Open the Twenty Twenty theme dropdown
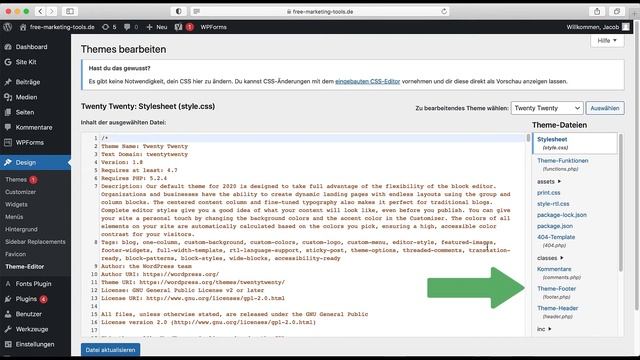This screenshot has height=360, width=640. click(x=547, y=108)
